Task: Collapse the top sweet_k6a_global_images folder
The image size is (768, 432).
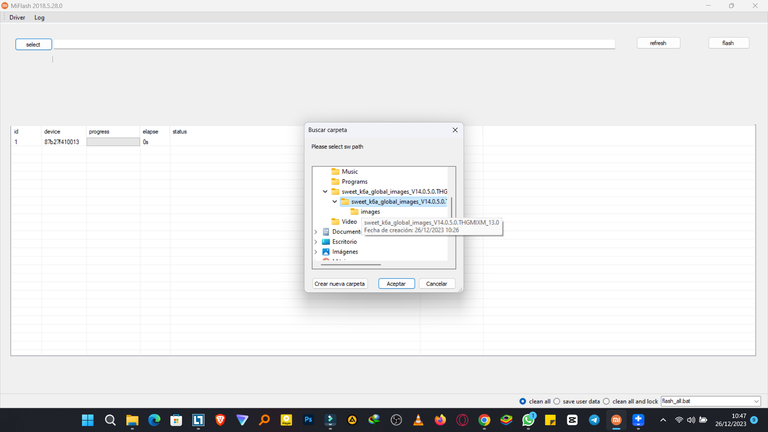Action: [x=325, y=192]
